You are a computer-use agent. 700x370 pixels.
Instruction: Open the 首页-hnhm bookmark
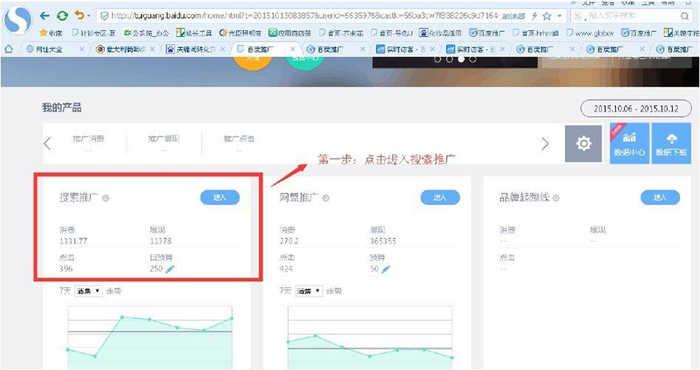pyautogui.click(x=535, y=33)
